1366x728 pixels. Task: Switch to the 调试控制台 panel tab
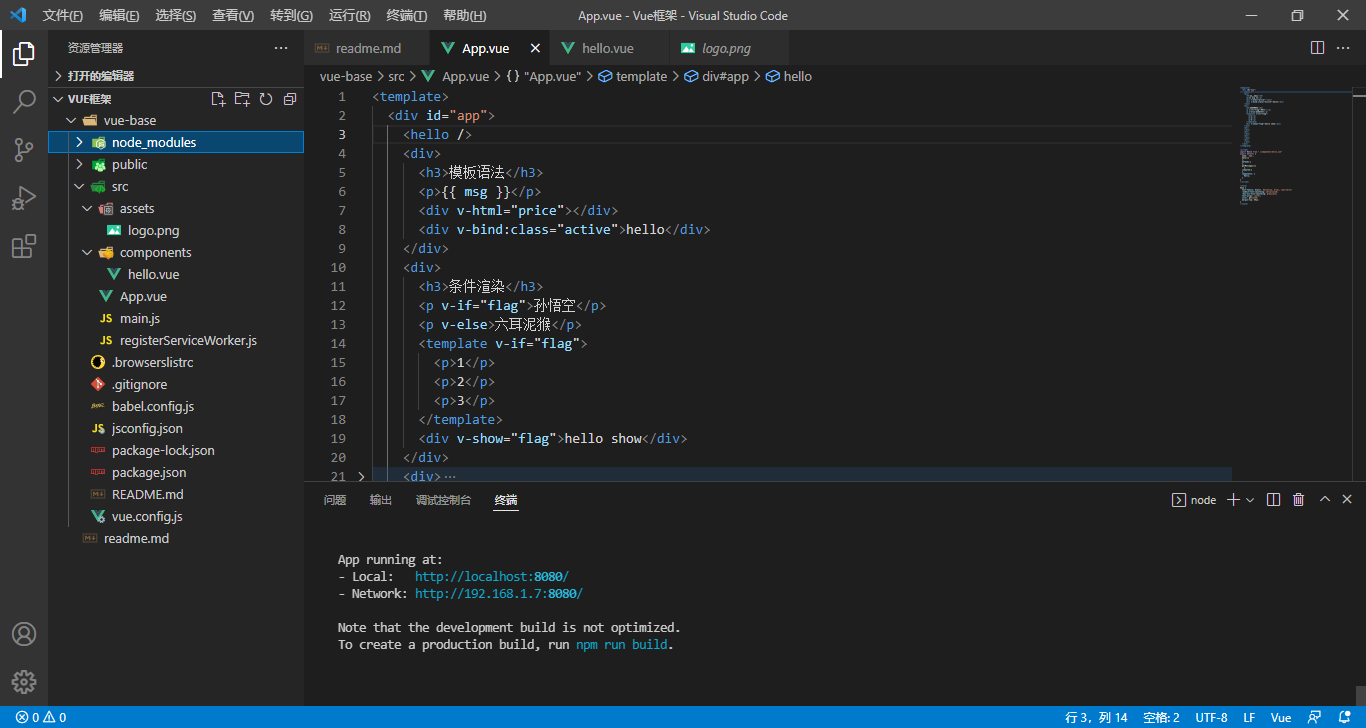(x=443, y=500)
